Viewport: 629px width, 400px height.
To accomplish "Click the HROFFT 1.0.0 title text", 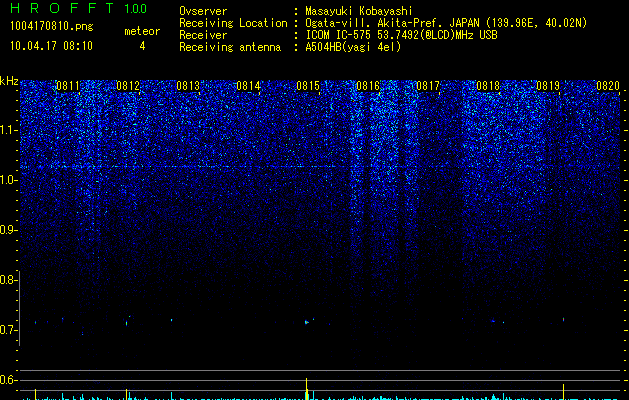I will click(x=79, y=8).
